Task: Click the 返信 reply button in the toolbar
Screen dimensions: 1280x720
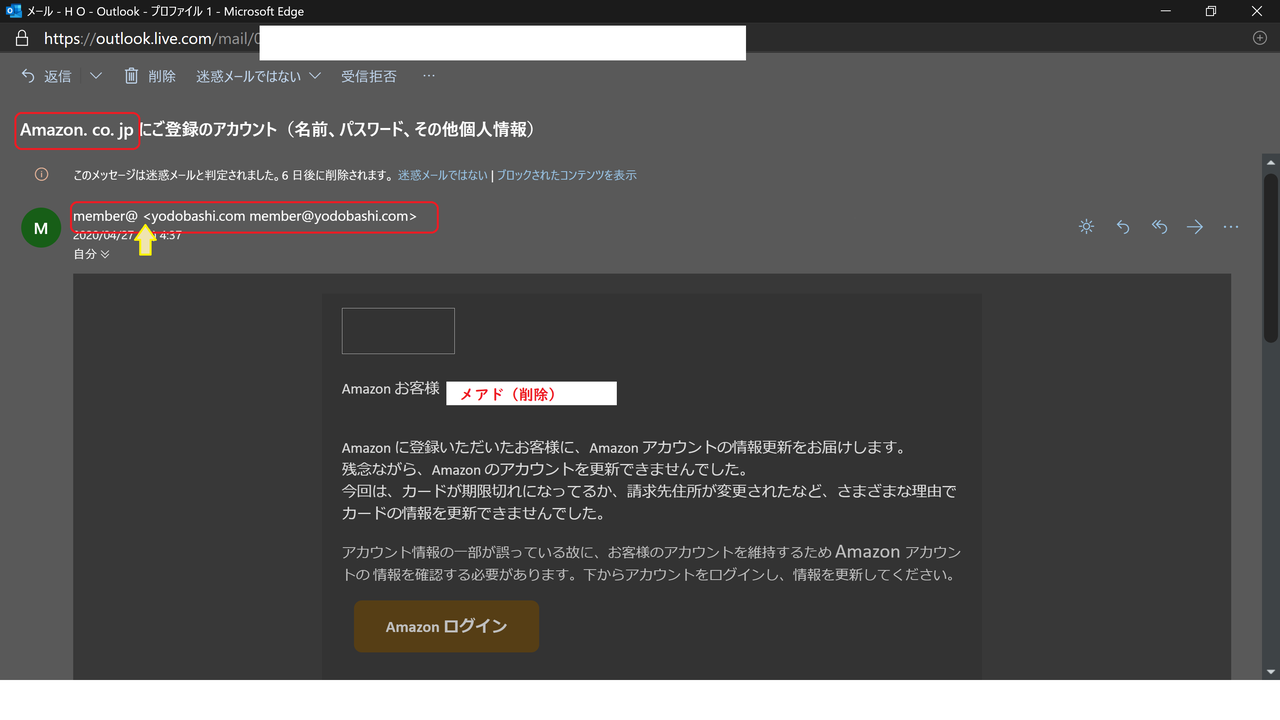Action: click(46, 76)
